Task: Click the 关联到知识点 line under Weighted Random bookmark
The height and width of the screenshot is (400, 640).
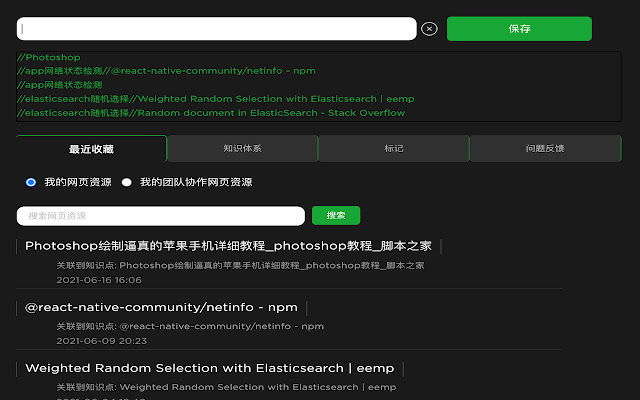Action: point(226,387)
